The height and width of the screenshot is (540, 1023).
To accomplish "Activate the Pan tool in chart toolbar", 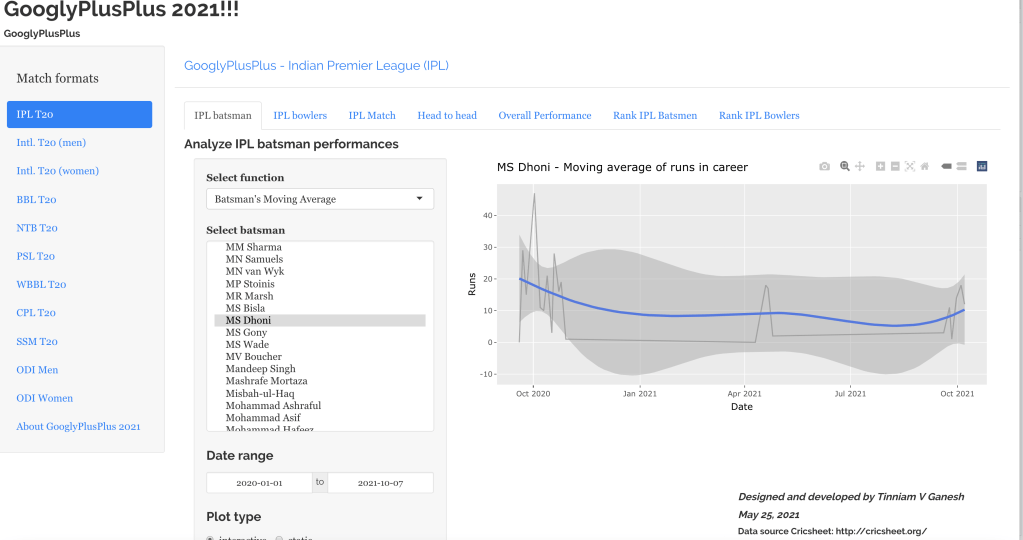I will [x=859, y=166].
